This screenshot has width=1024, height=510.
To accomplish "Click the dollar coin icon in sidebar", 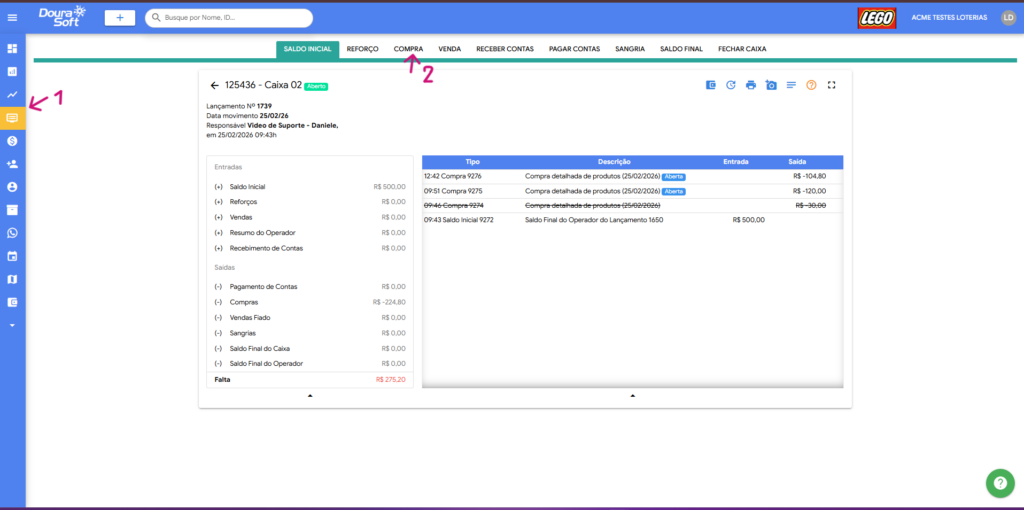I will pos(13,141).
